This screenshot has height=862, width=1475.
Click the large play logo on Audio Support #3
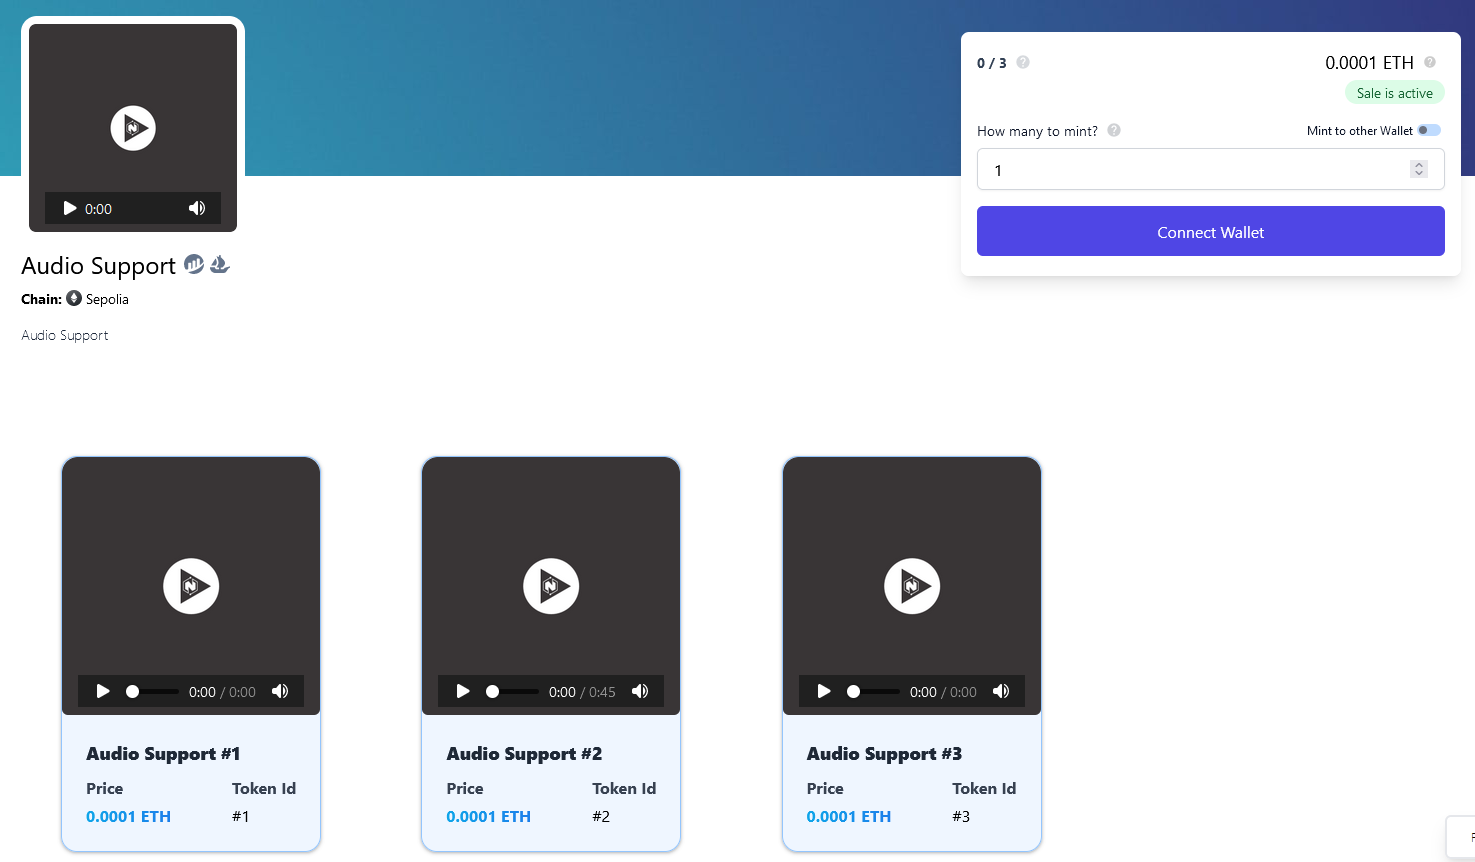(x=912, y=586)
